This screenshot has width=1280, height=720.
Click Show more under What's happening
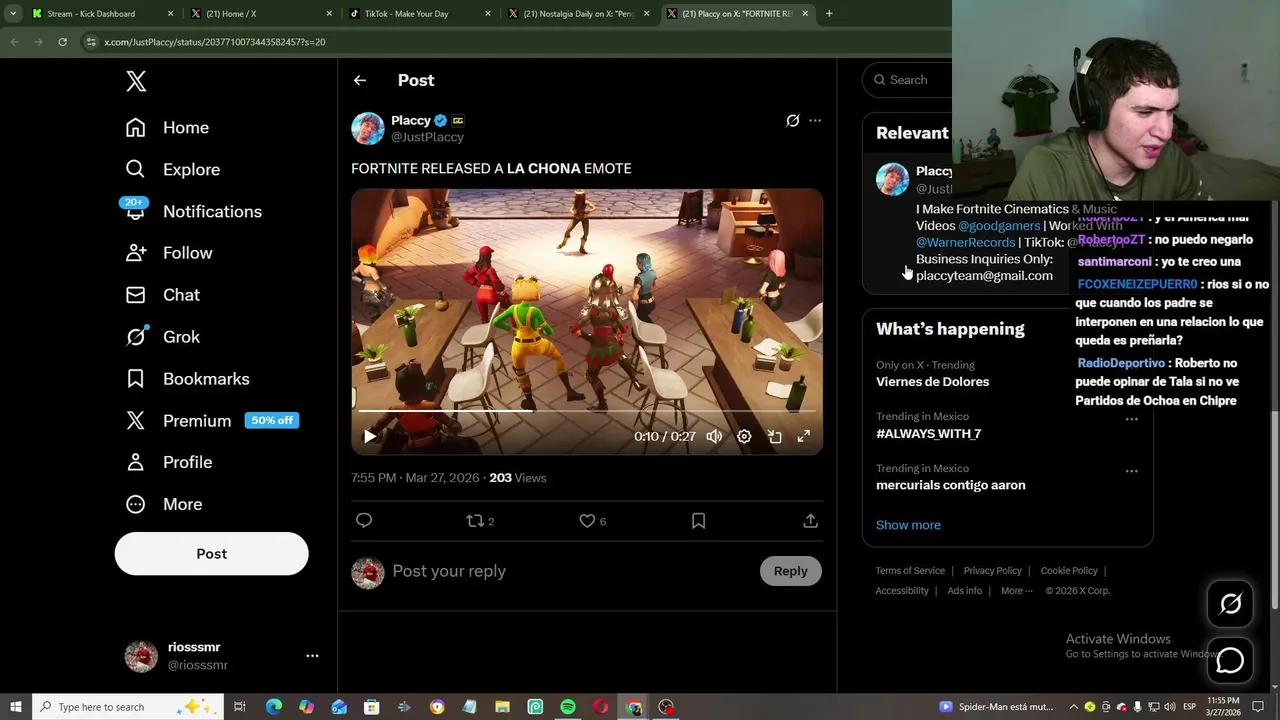click(x=908, y=525)
